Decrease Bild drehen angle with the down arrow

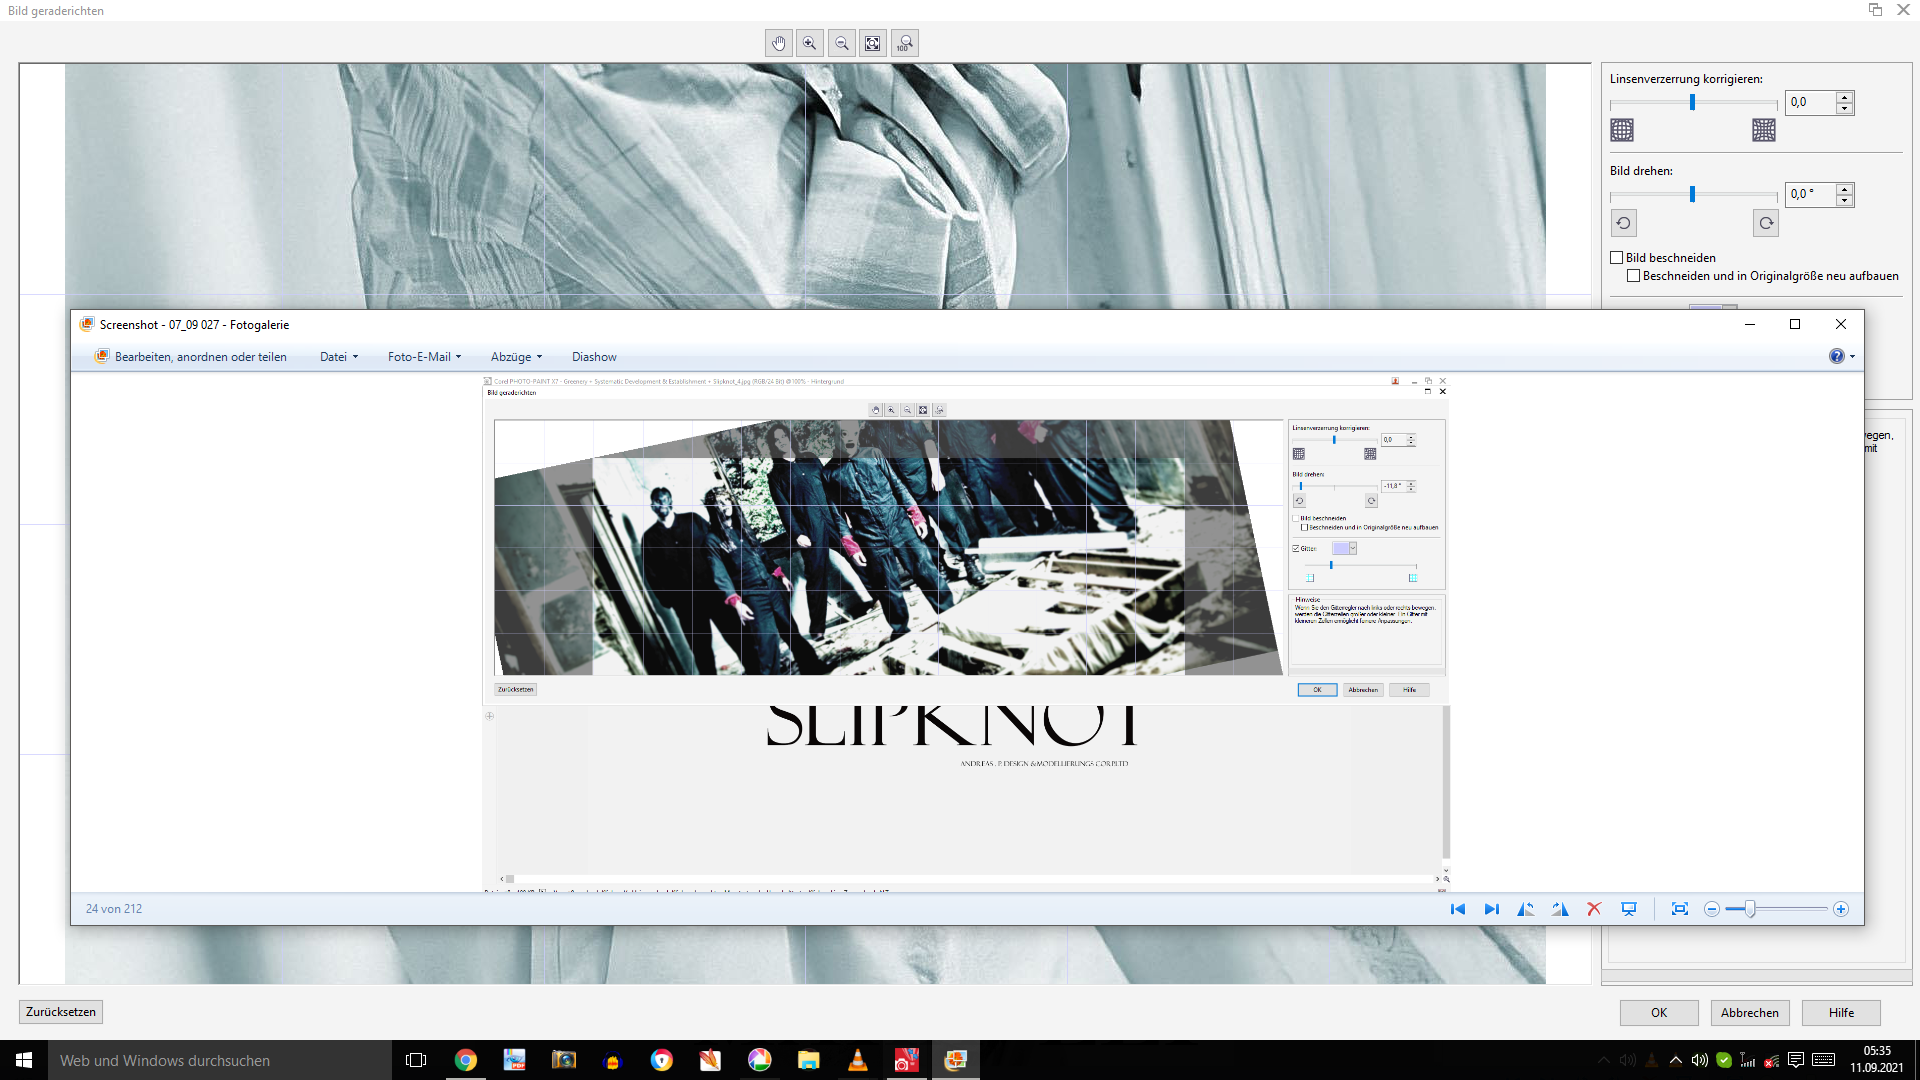pyautogui.click(x=1845, y=200)
